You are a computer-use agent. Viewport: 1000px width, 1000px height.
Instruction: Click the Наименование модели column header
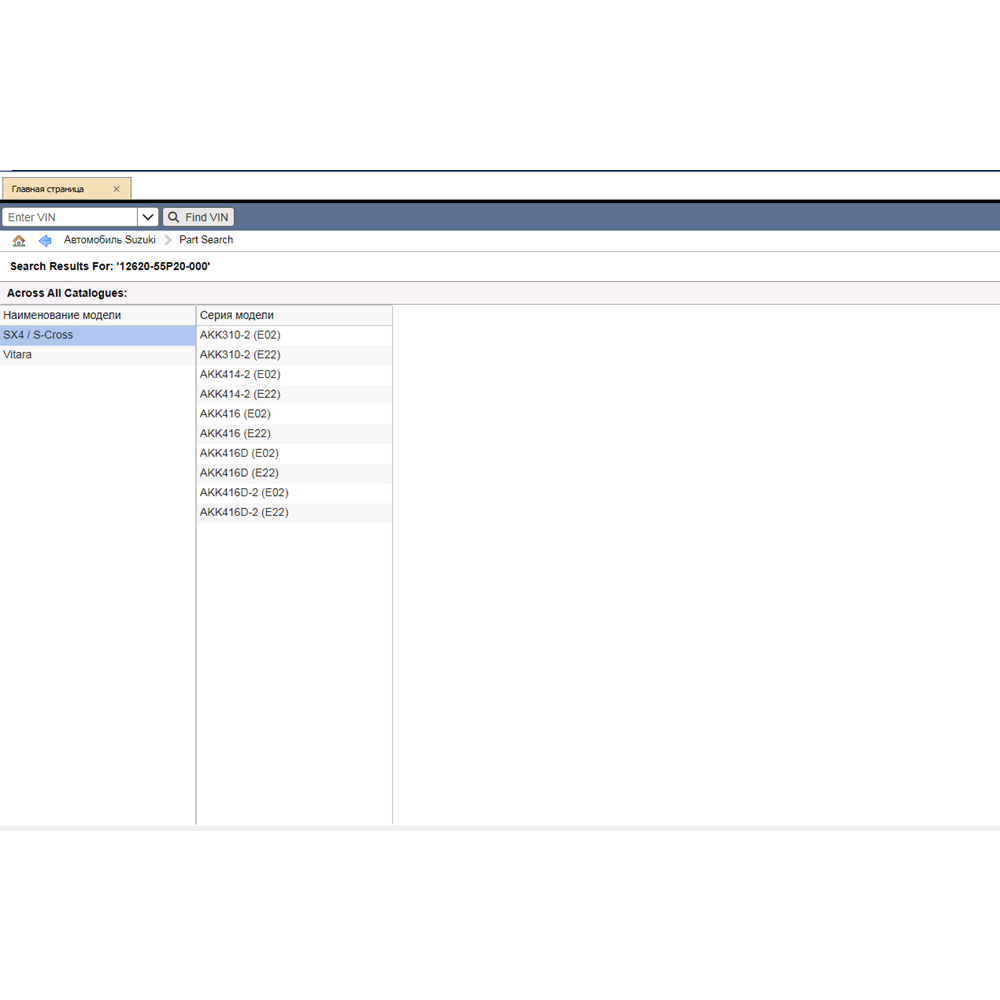[62, 315]
